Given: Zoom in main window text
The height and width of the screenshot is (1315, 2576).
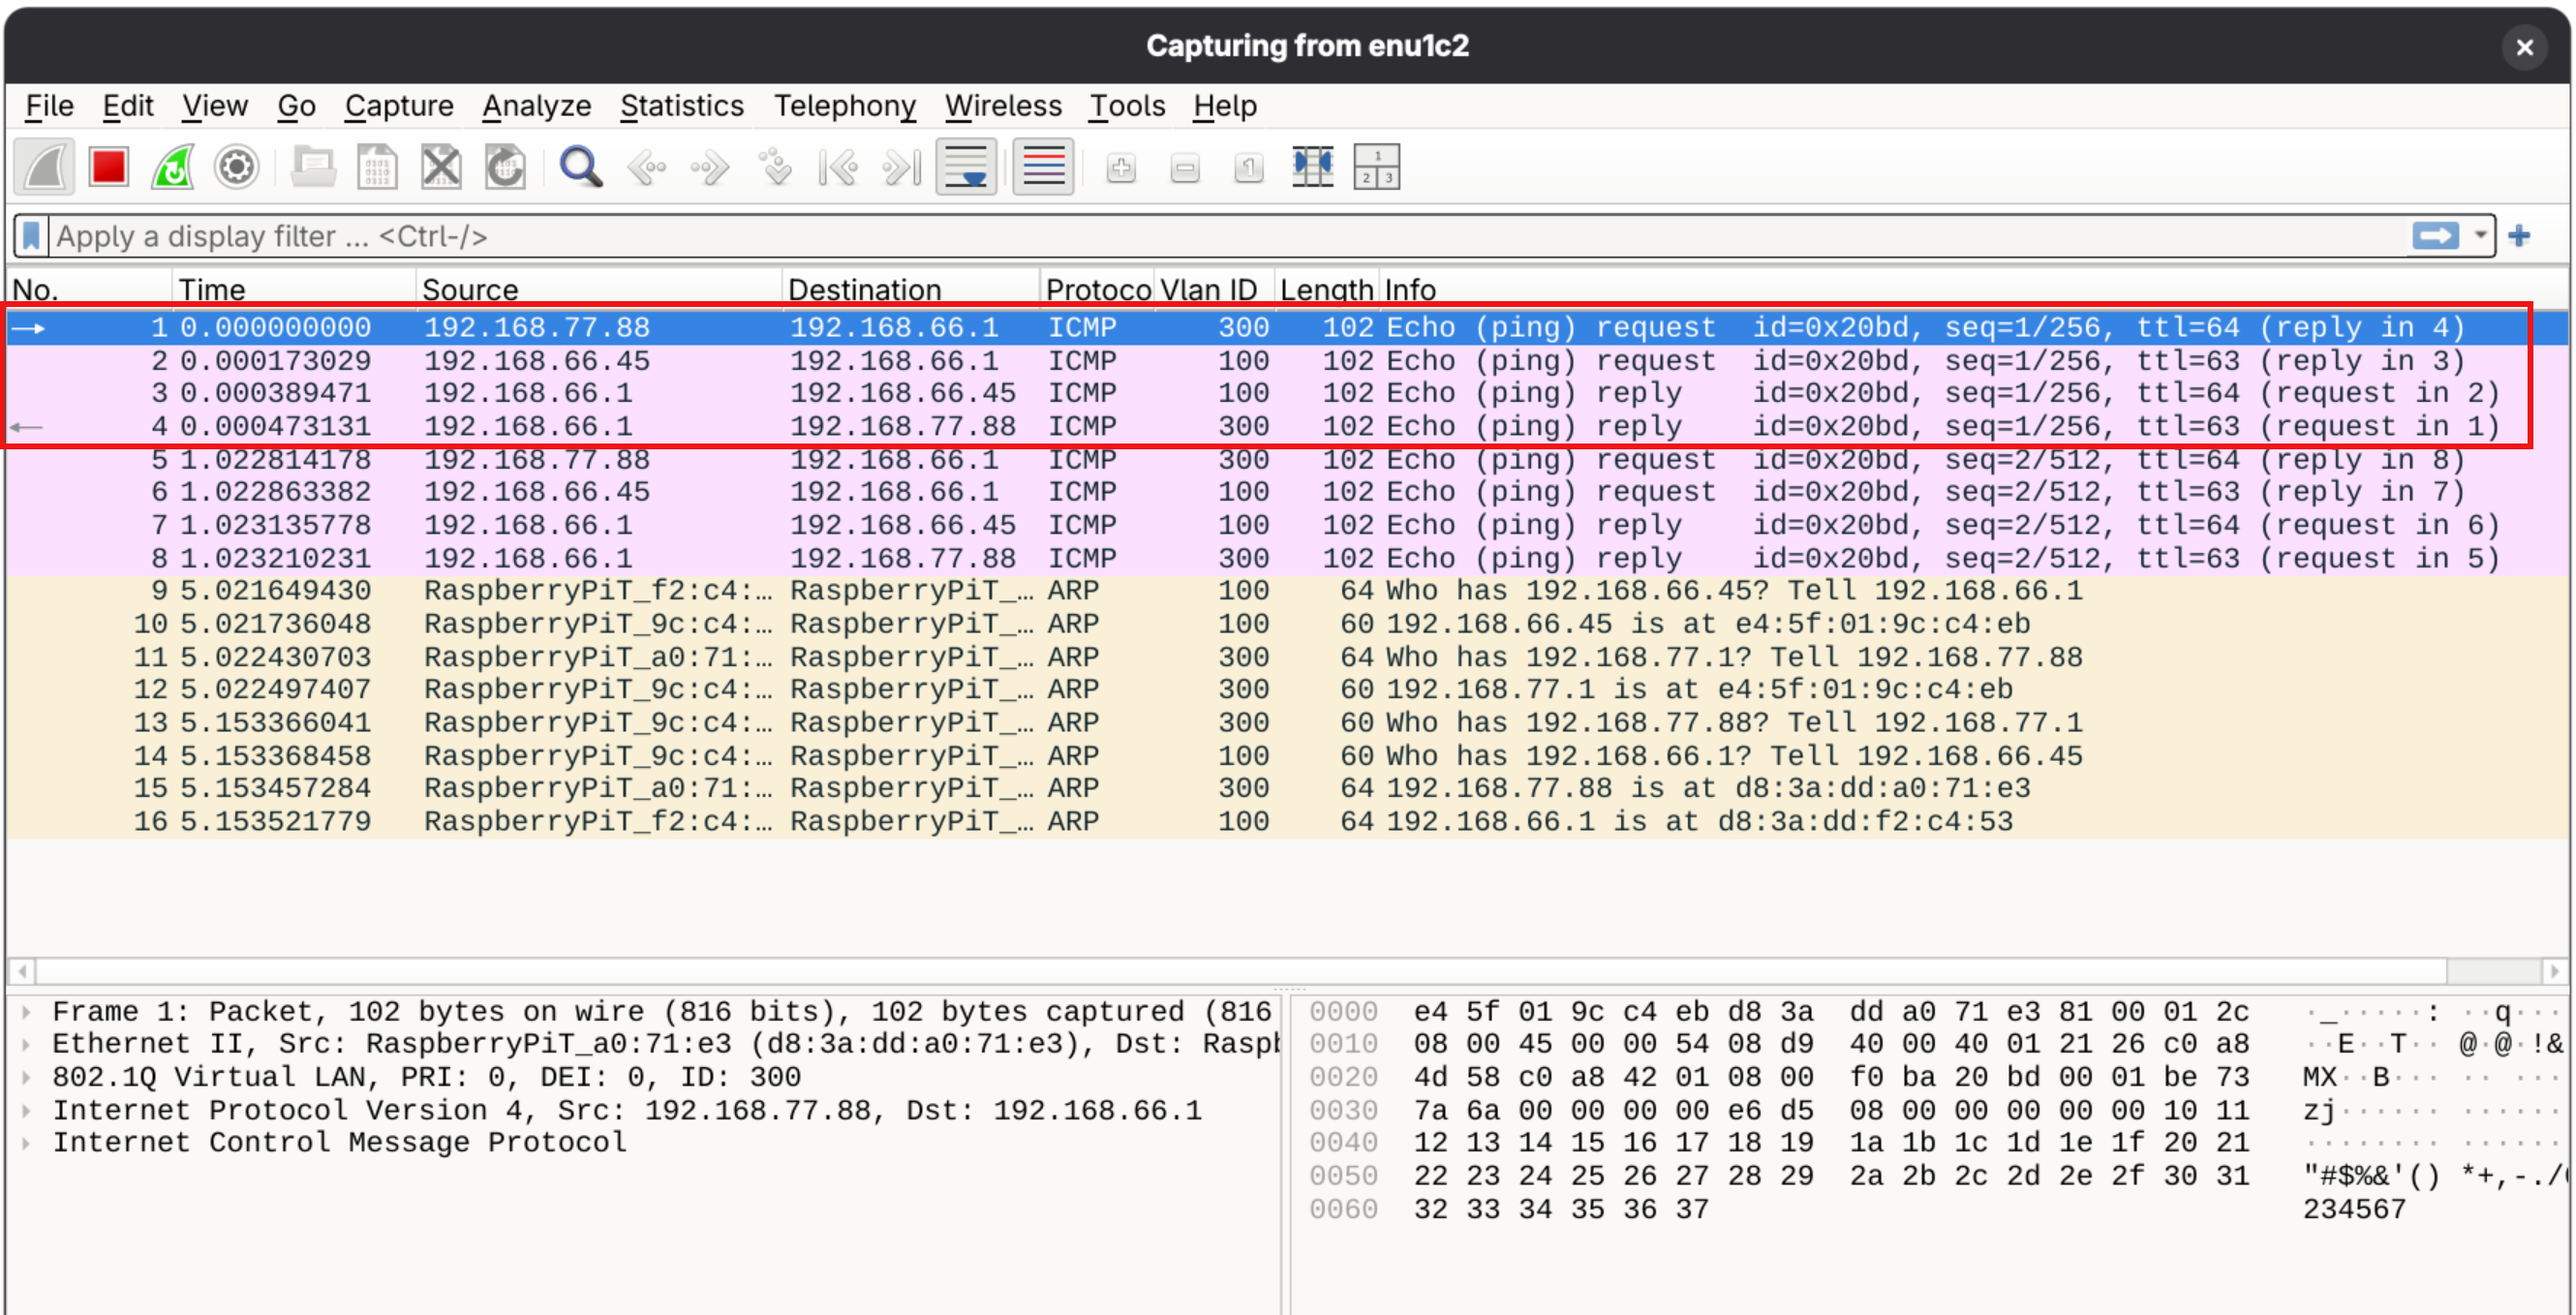Looking at the screenshot, I should (x=1121, y=167).
